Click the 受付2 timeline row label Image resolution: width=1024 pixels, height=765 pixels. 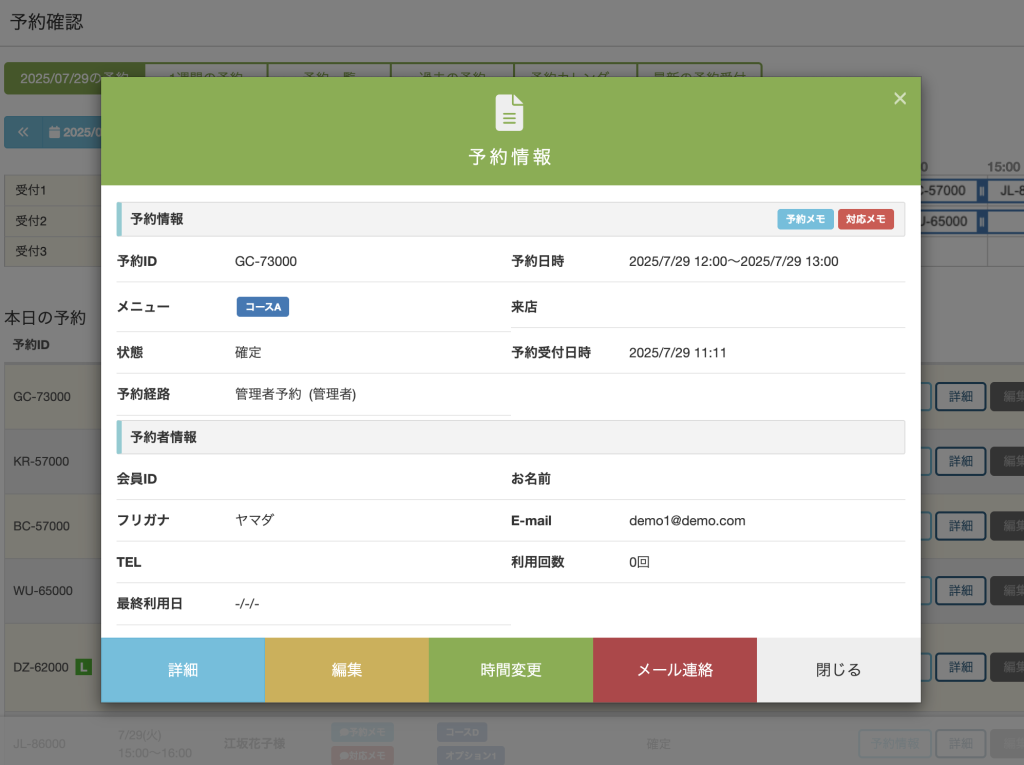click(x=31, y=221)
